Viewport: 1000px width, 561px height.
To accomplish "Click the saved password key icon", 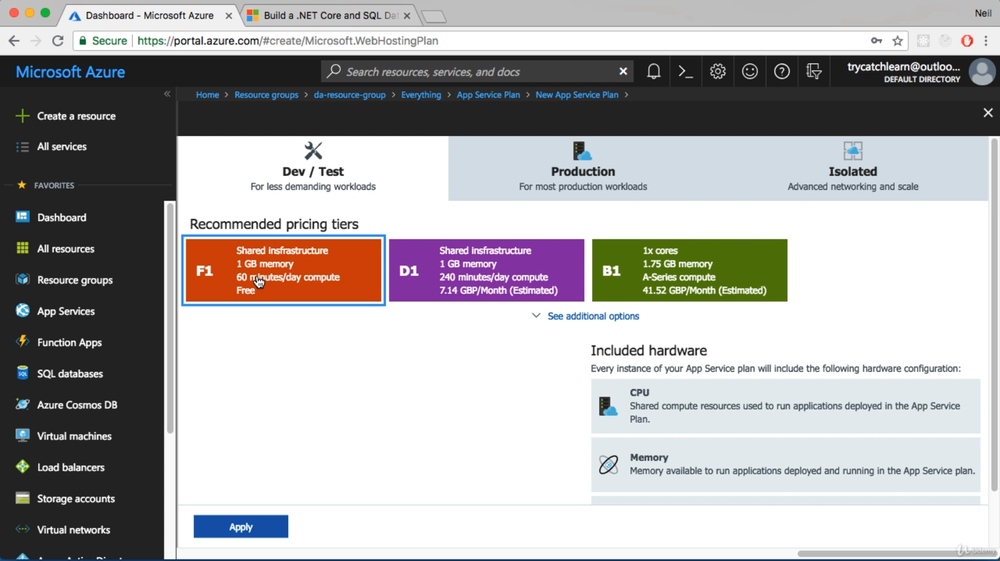I will [876, 41].
